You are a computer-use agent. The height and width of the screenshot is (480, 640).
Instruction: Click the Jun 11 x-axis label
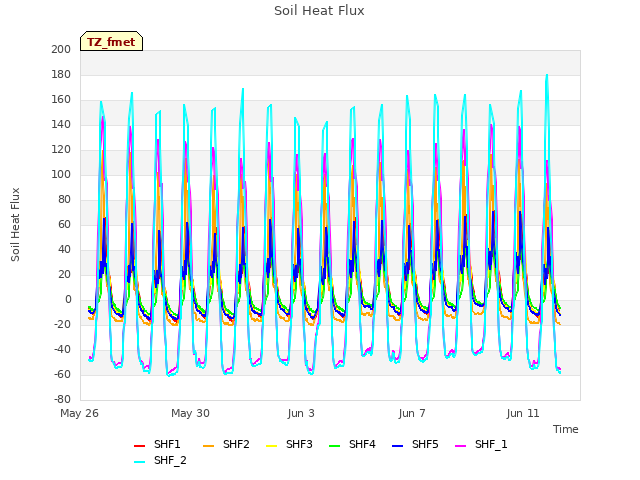click(x=523, y=414)
